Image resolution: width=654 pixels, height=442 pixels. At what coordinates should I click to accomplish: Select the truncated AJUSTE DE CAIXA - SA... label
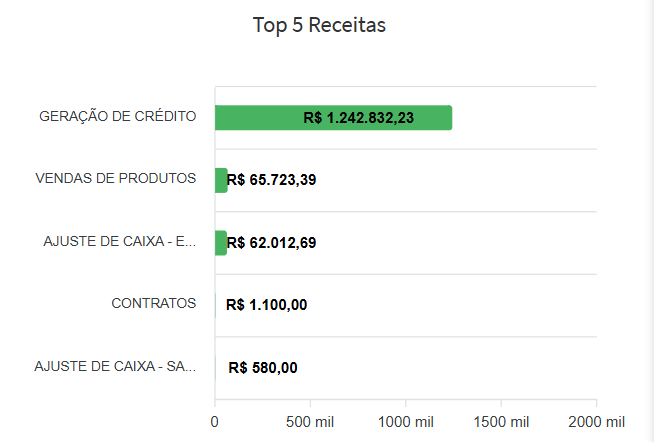tap(115, 365)
